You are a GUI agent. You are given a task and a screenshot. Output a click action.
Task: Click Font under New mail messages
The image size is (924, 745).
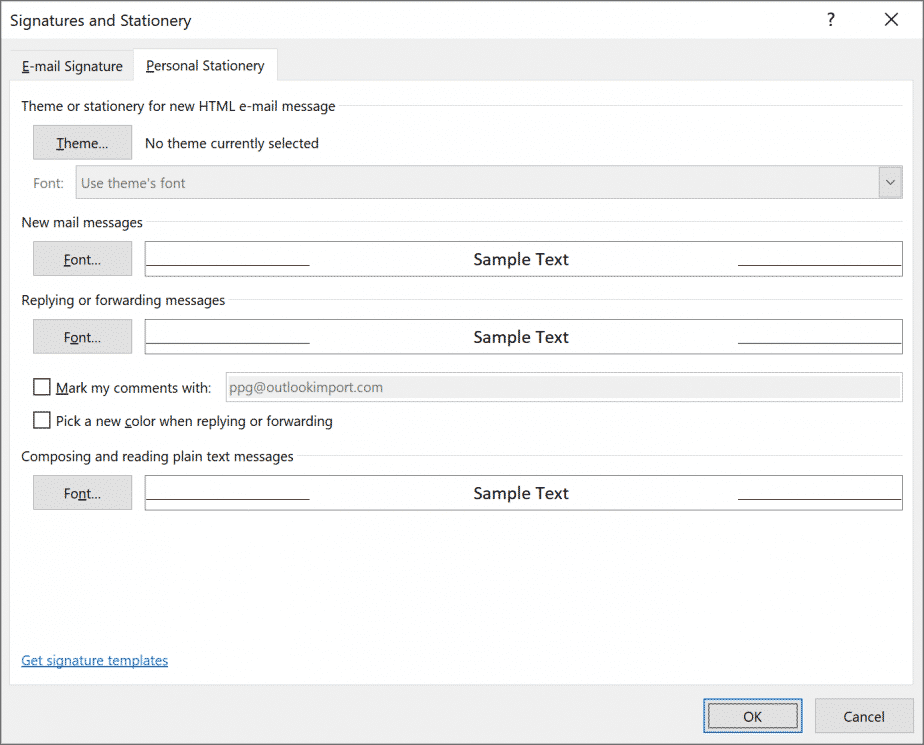click(82, 258)
